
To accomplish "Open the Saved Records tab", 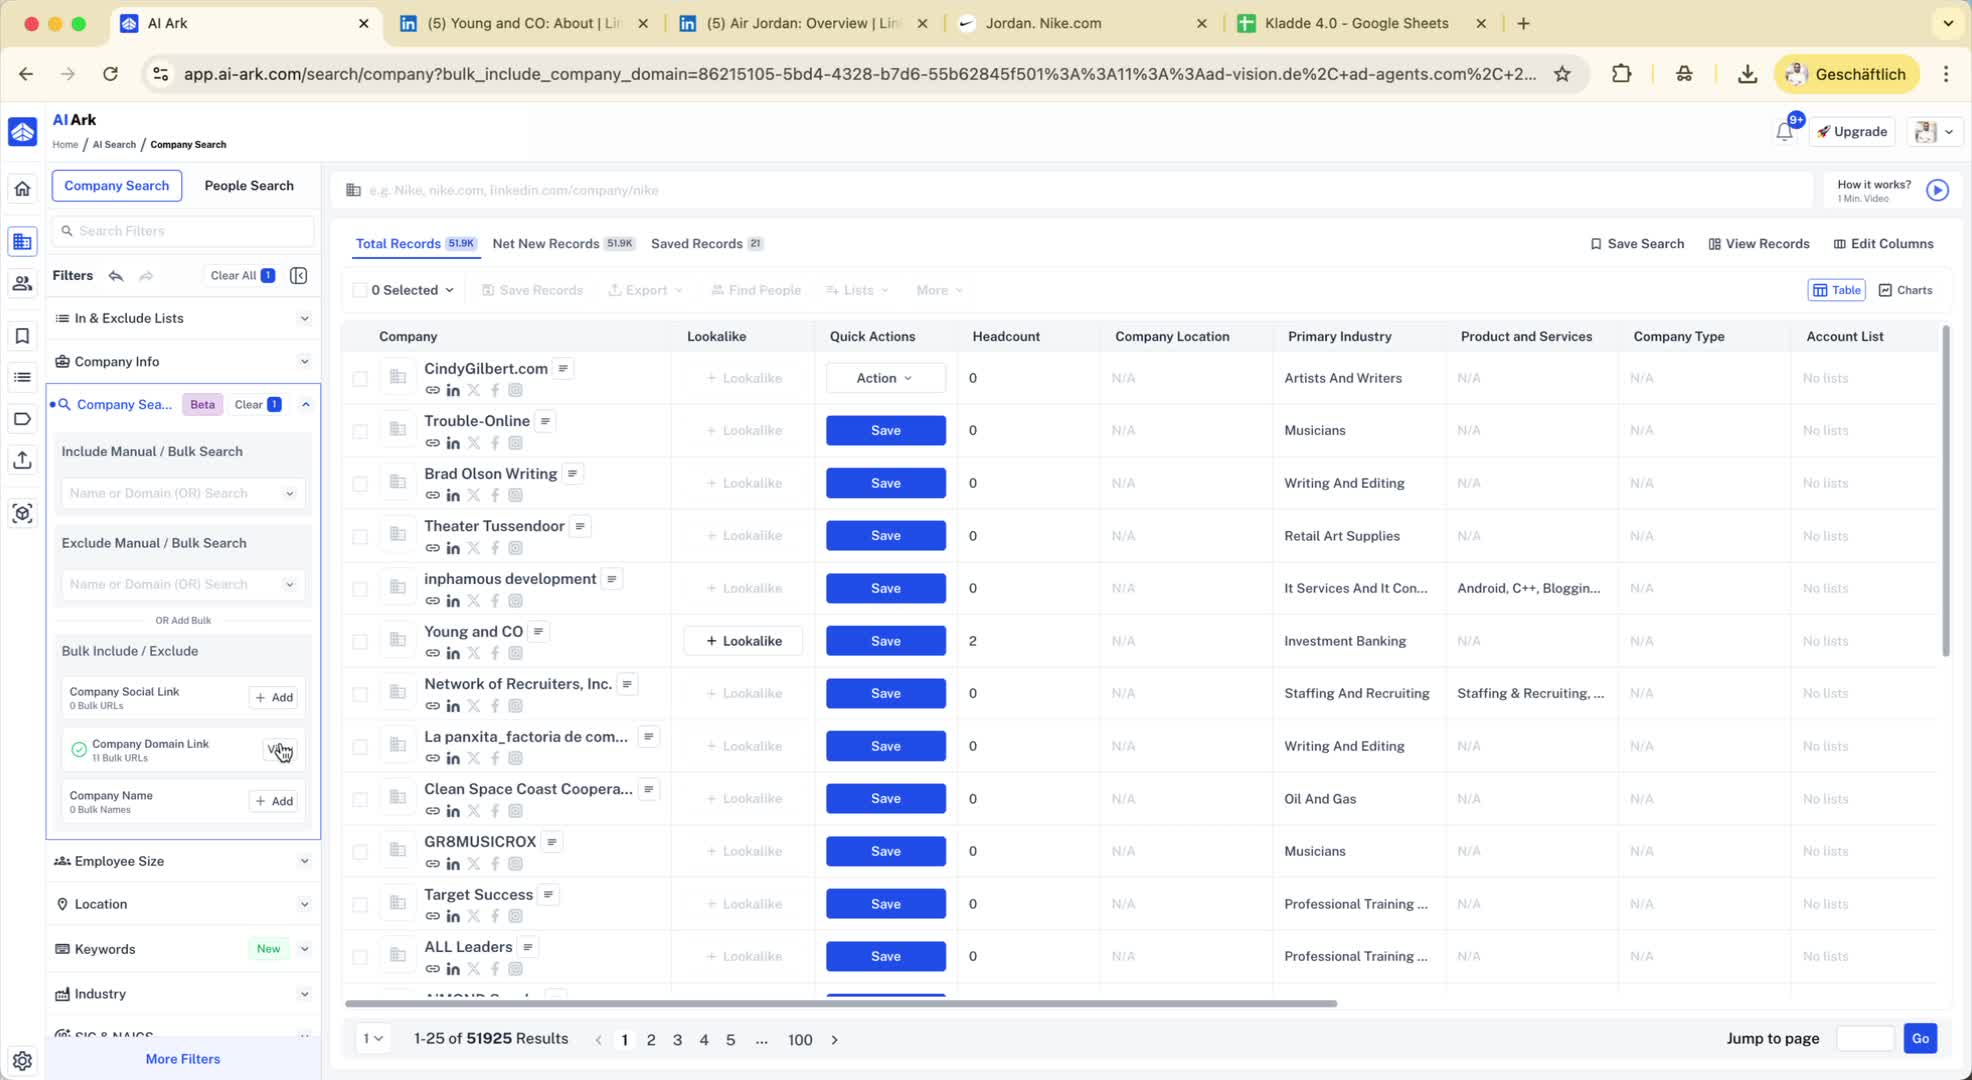I will [x=697, y=244].
